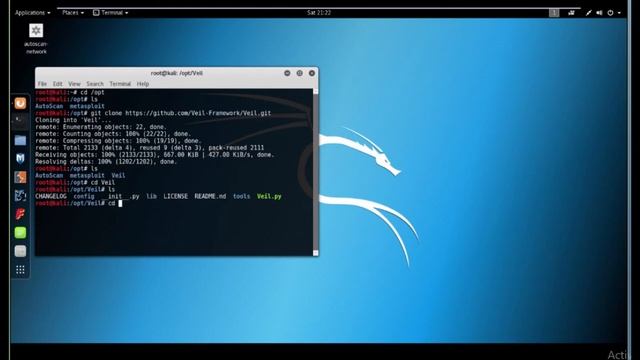Open the grey app above the grid in the dock
Viewport: 640px width, 360px height.
pos(20,251)
